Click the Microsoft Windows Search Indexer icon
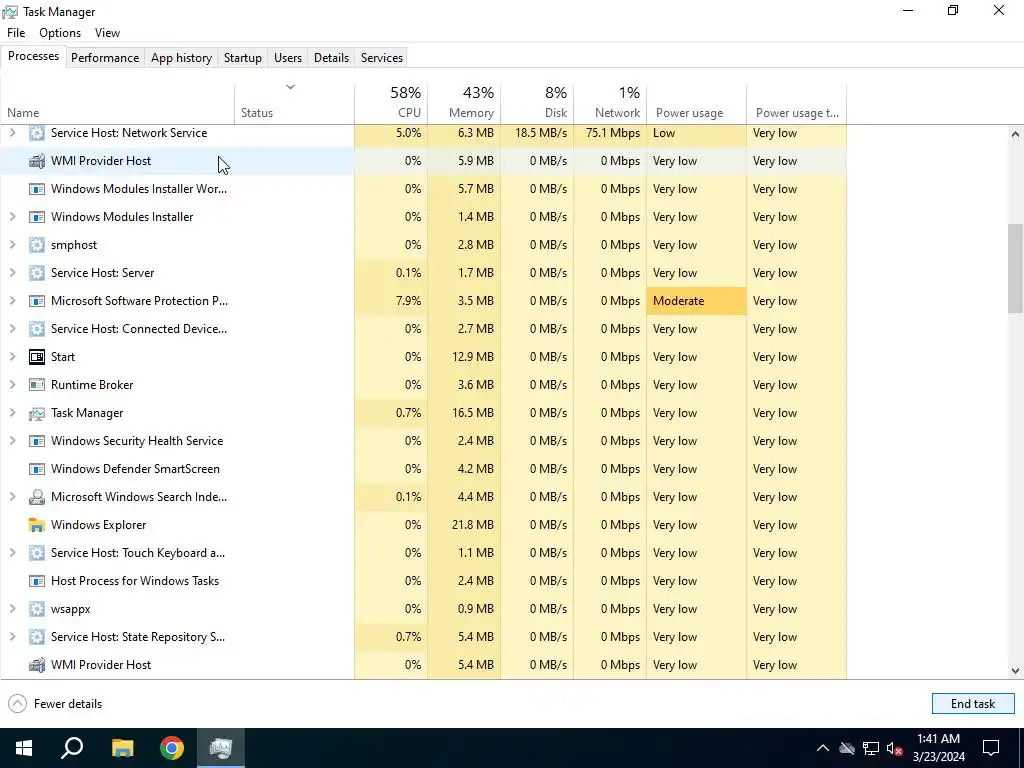The width and height of the screenshot is (1024, 768). pos(37,497)
